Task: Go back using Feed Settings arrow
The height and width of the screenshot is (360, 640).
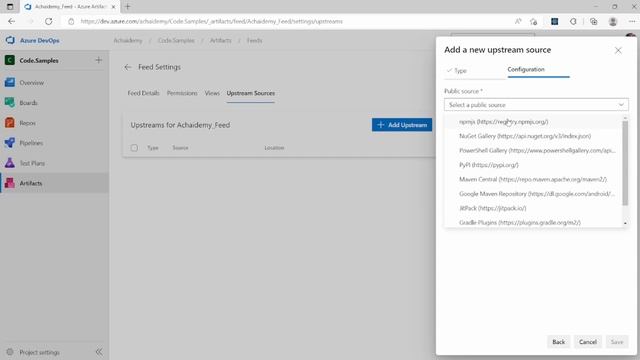Action: click(128, 67)
